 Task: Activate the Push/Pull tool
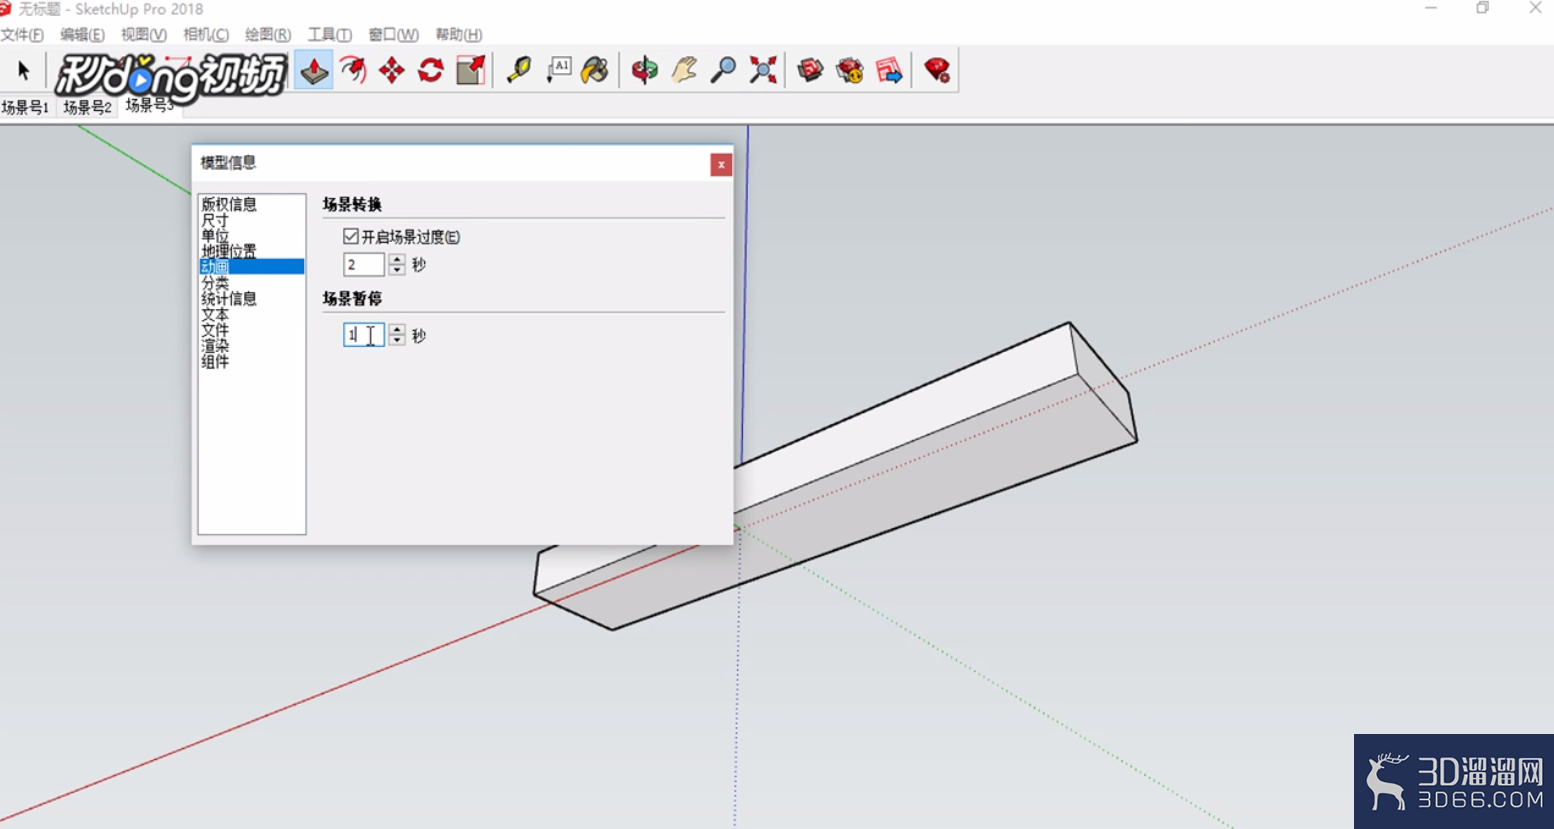tap(314, 70)
